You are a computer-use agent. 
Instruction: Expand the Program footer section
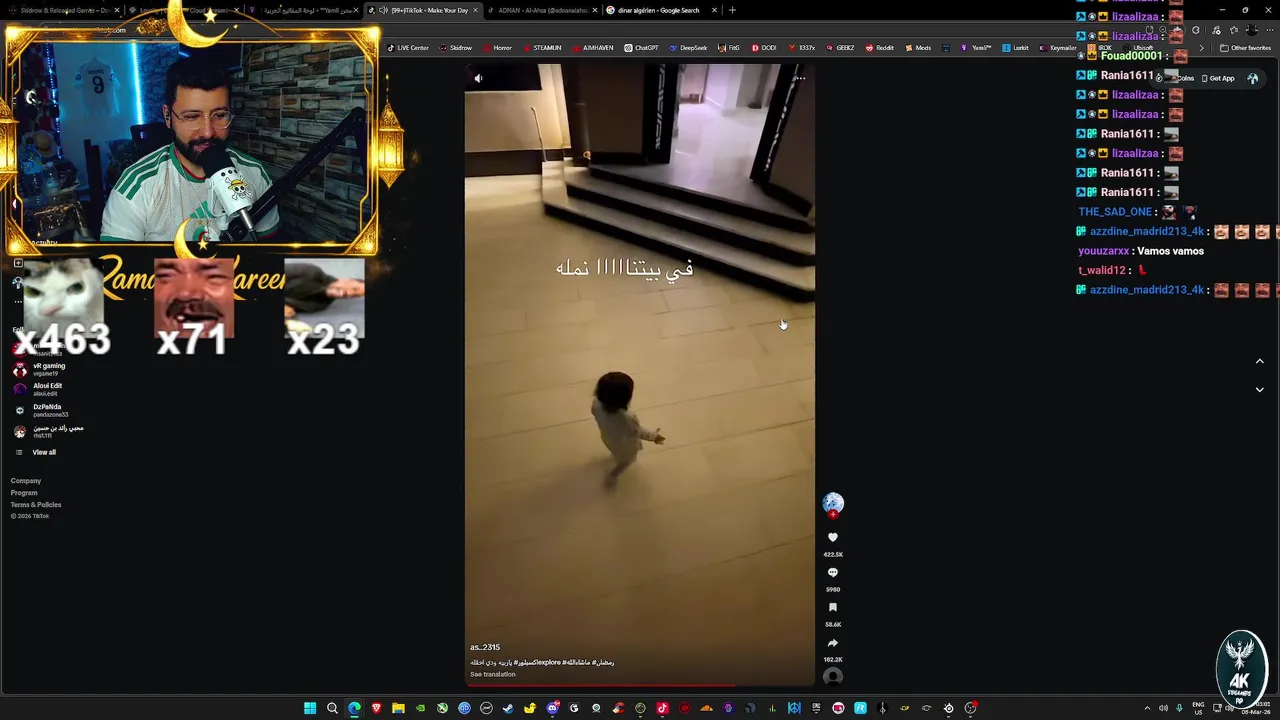[x=24, y=493]
